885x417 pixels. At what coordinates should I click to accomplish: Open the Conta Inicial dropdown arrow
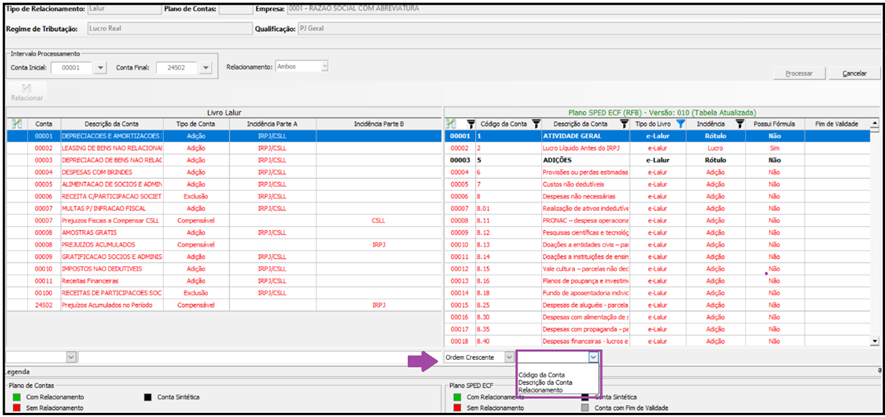coord(99,68)
